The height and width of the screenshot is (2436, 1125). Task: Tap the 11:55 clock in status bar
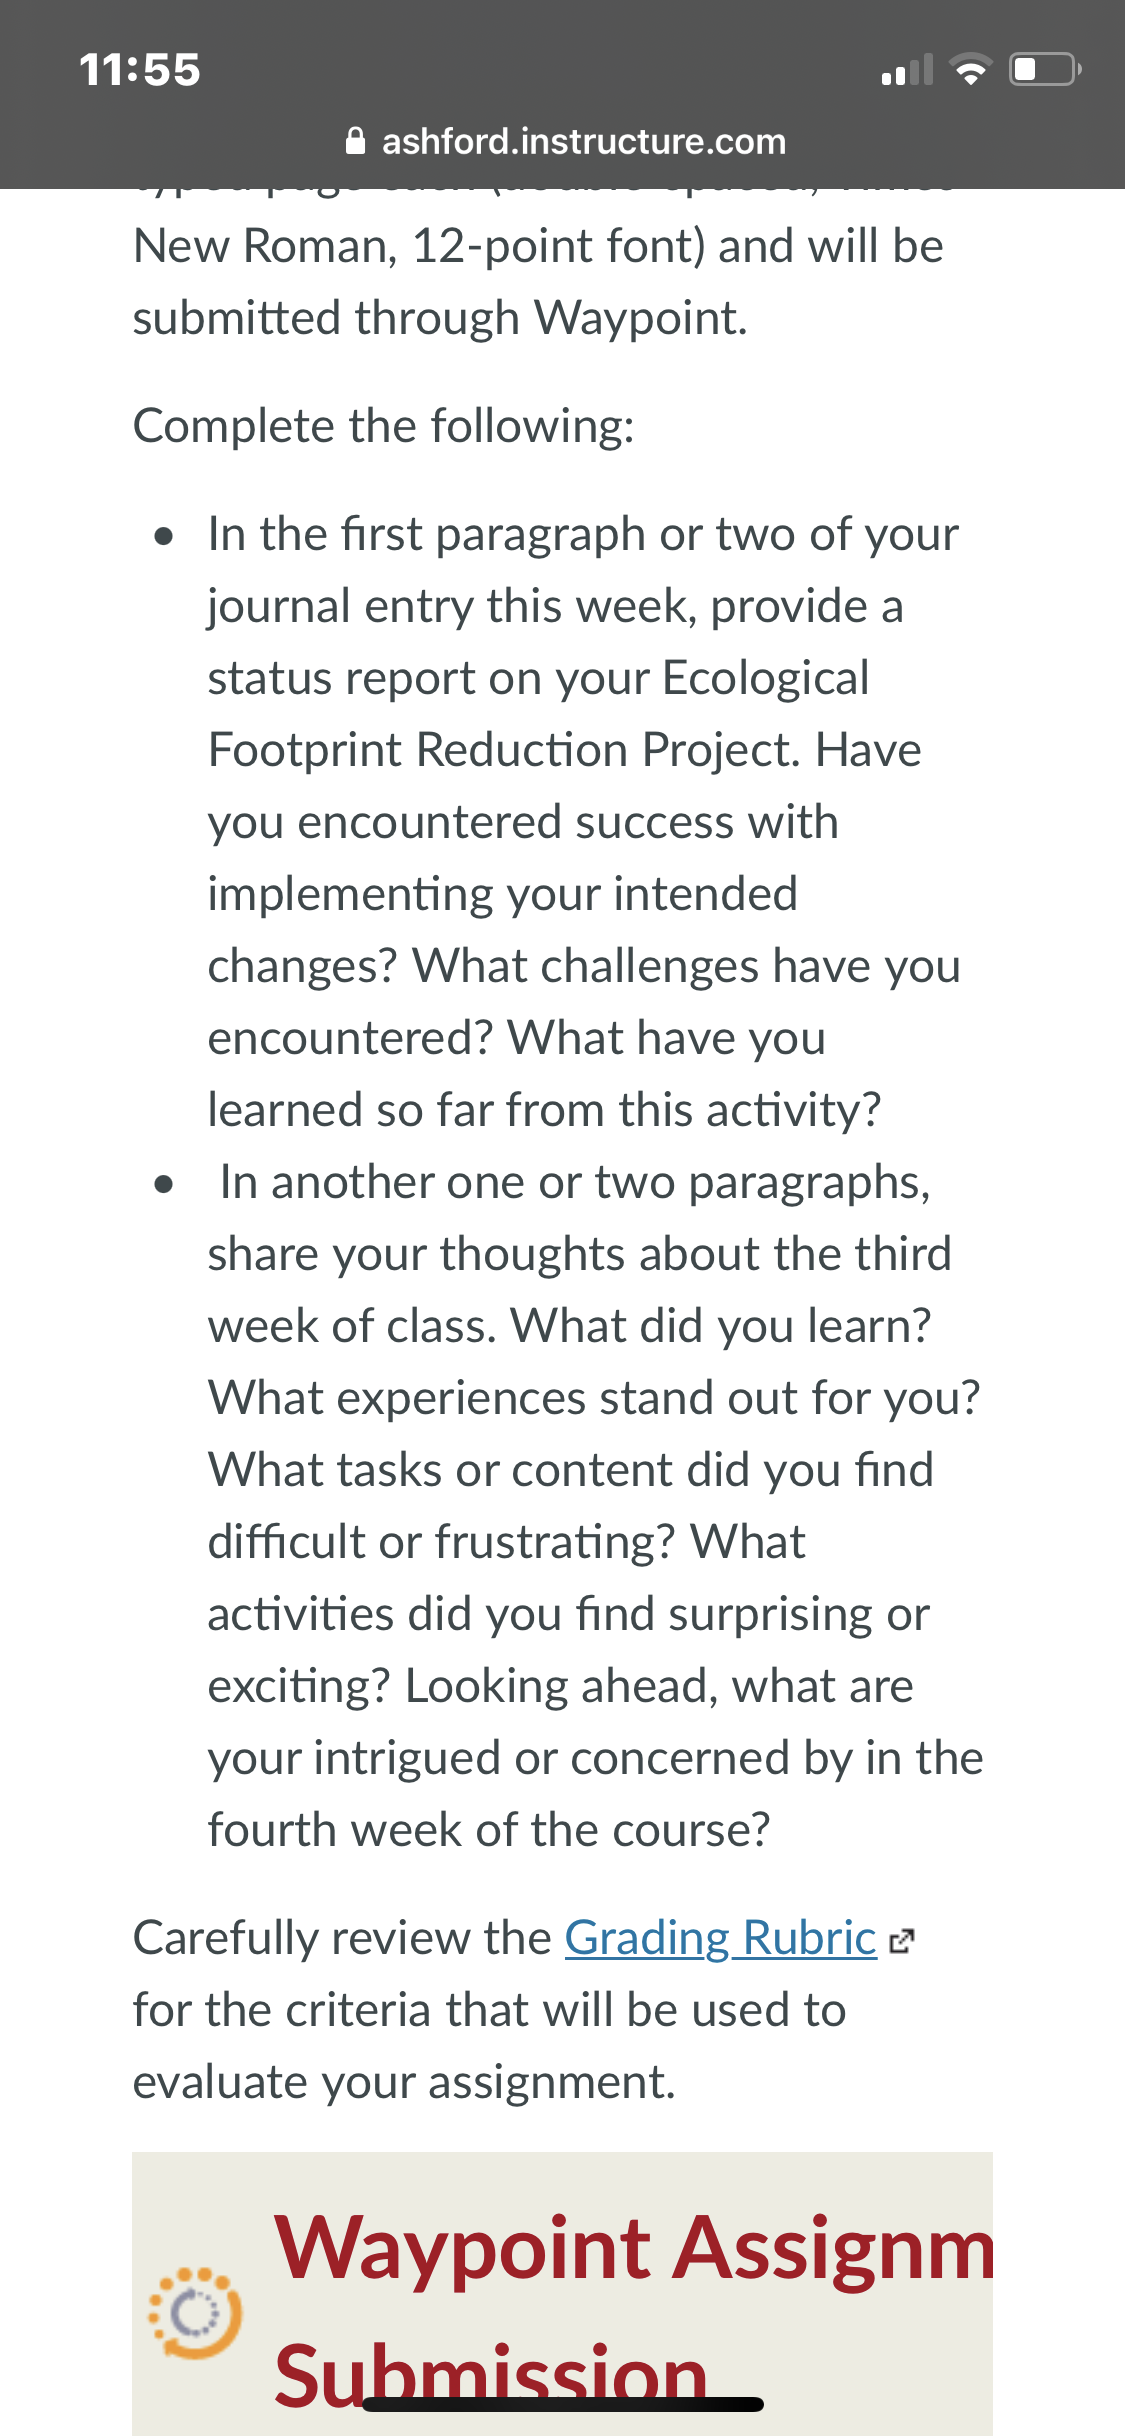(140, 70)
